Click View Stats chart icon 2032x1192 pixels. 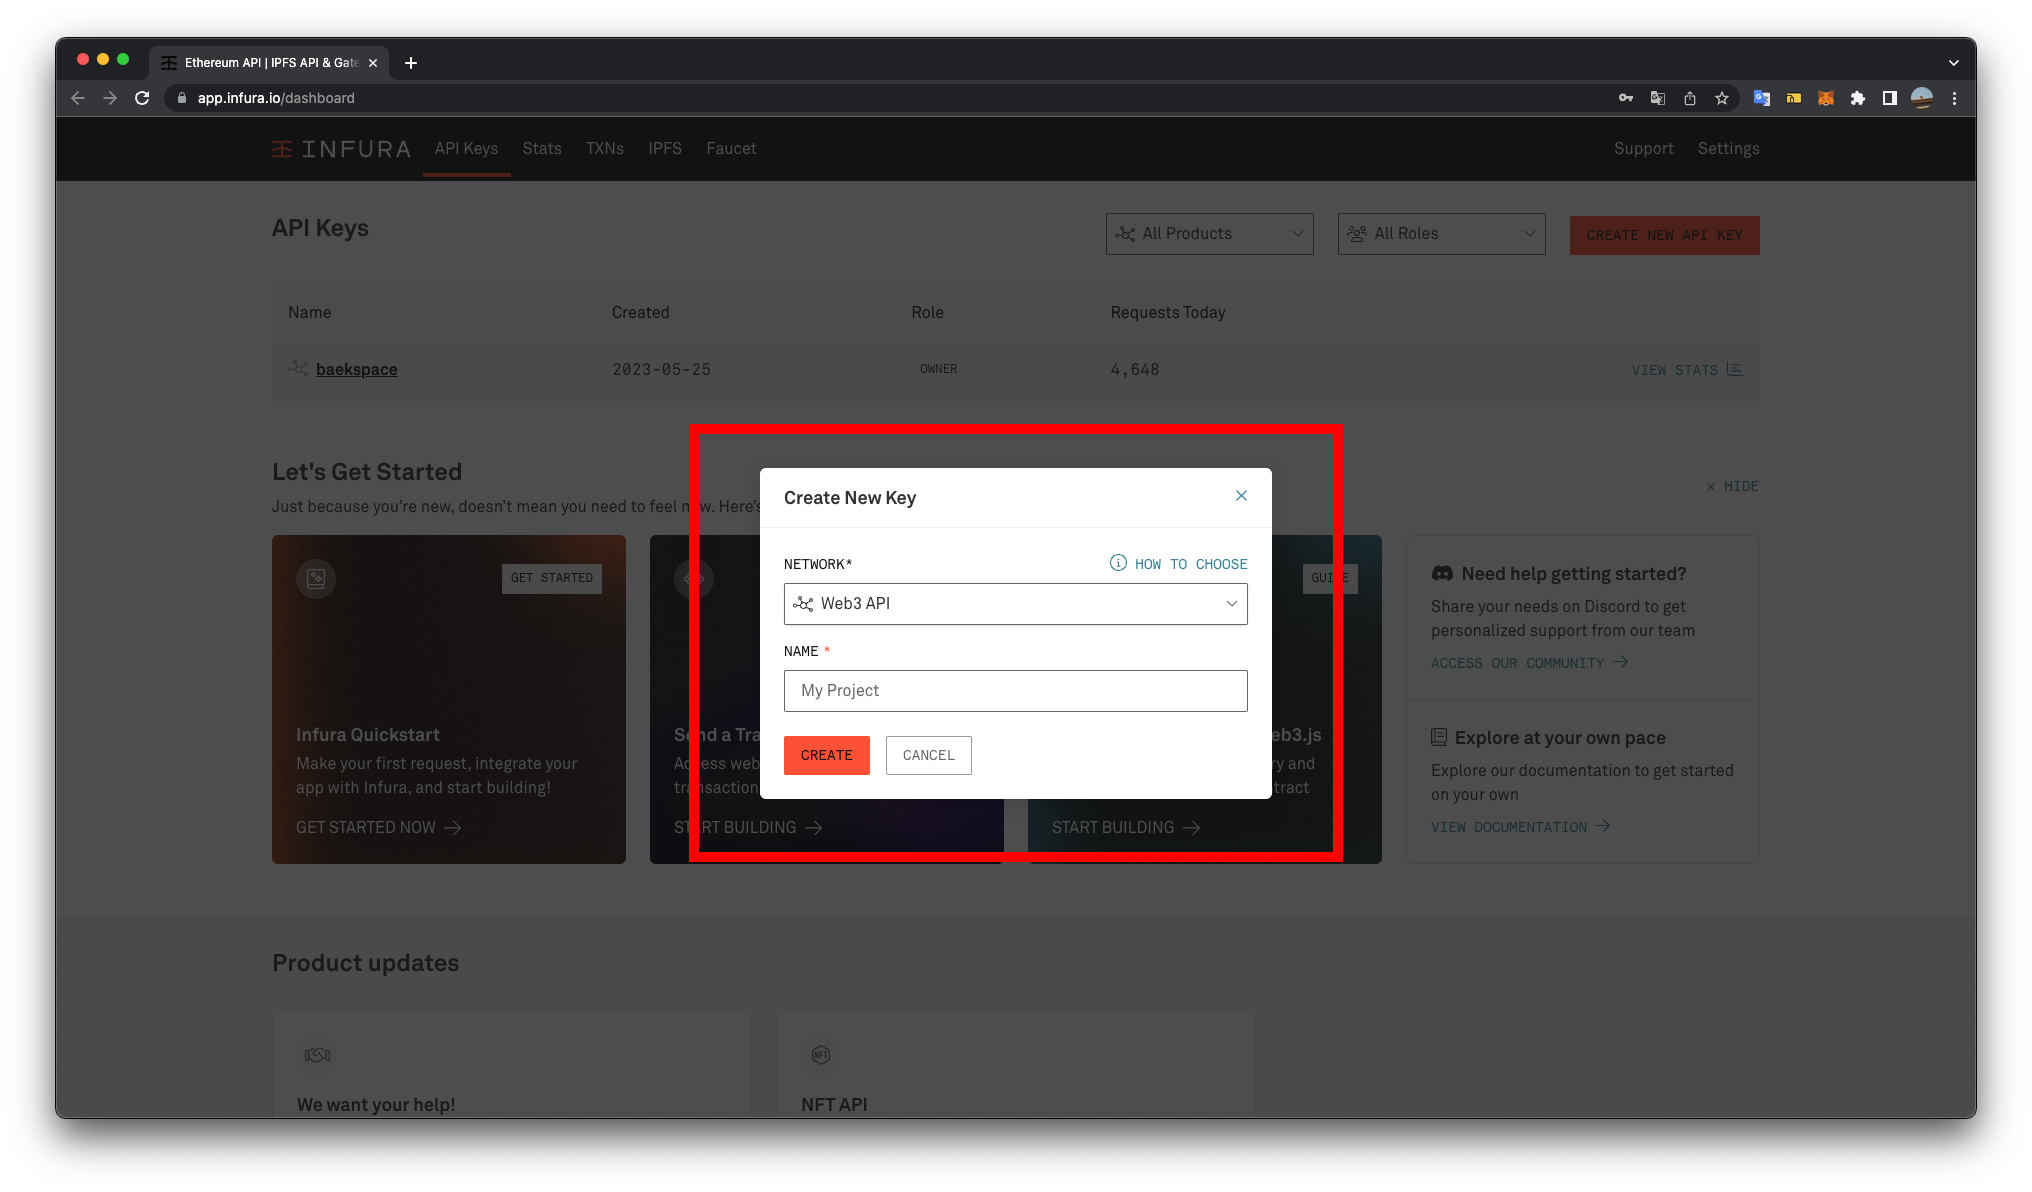tap(1735, 370)
